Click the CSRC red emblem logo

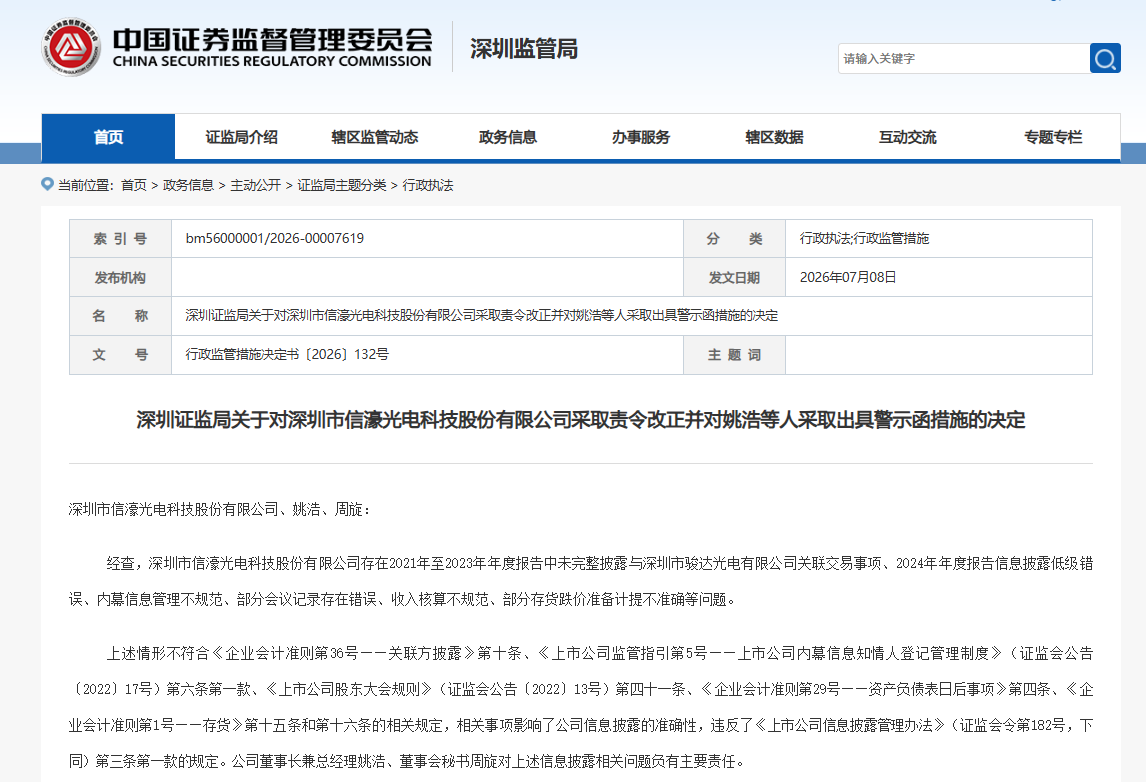click(71, 48)
